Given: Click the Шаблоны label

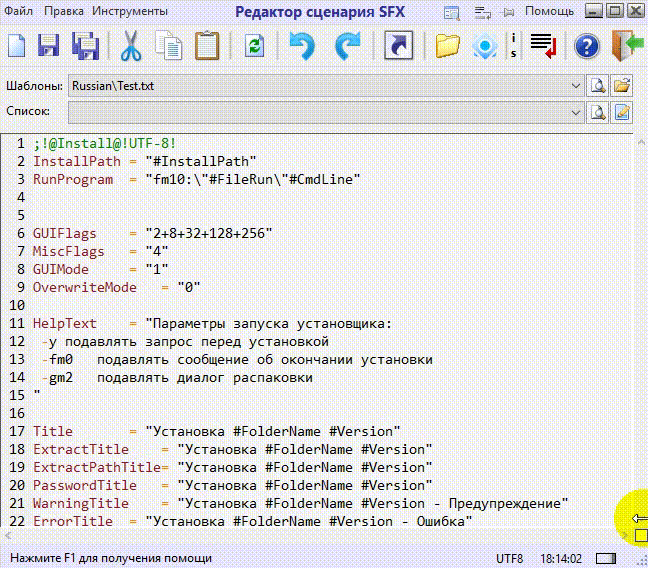Looking at the screenshot, I should 34,86.
